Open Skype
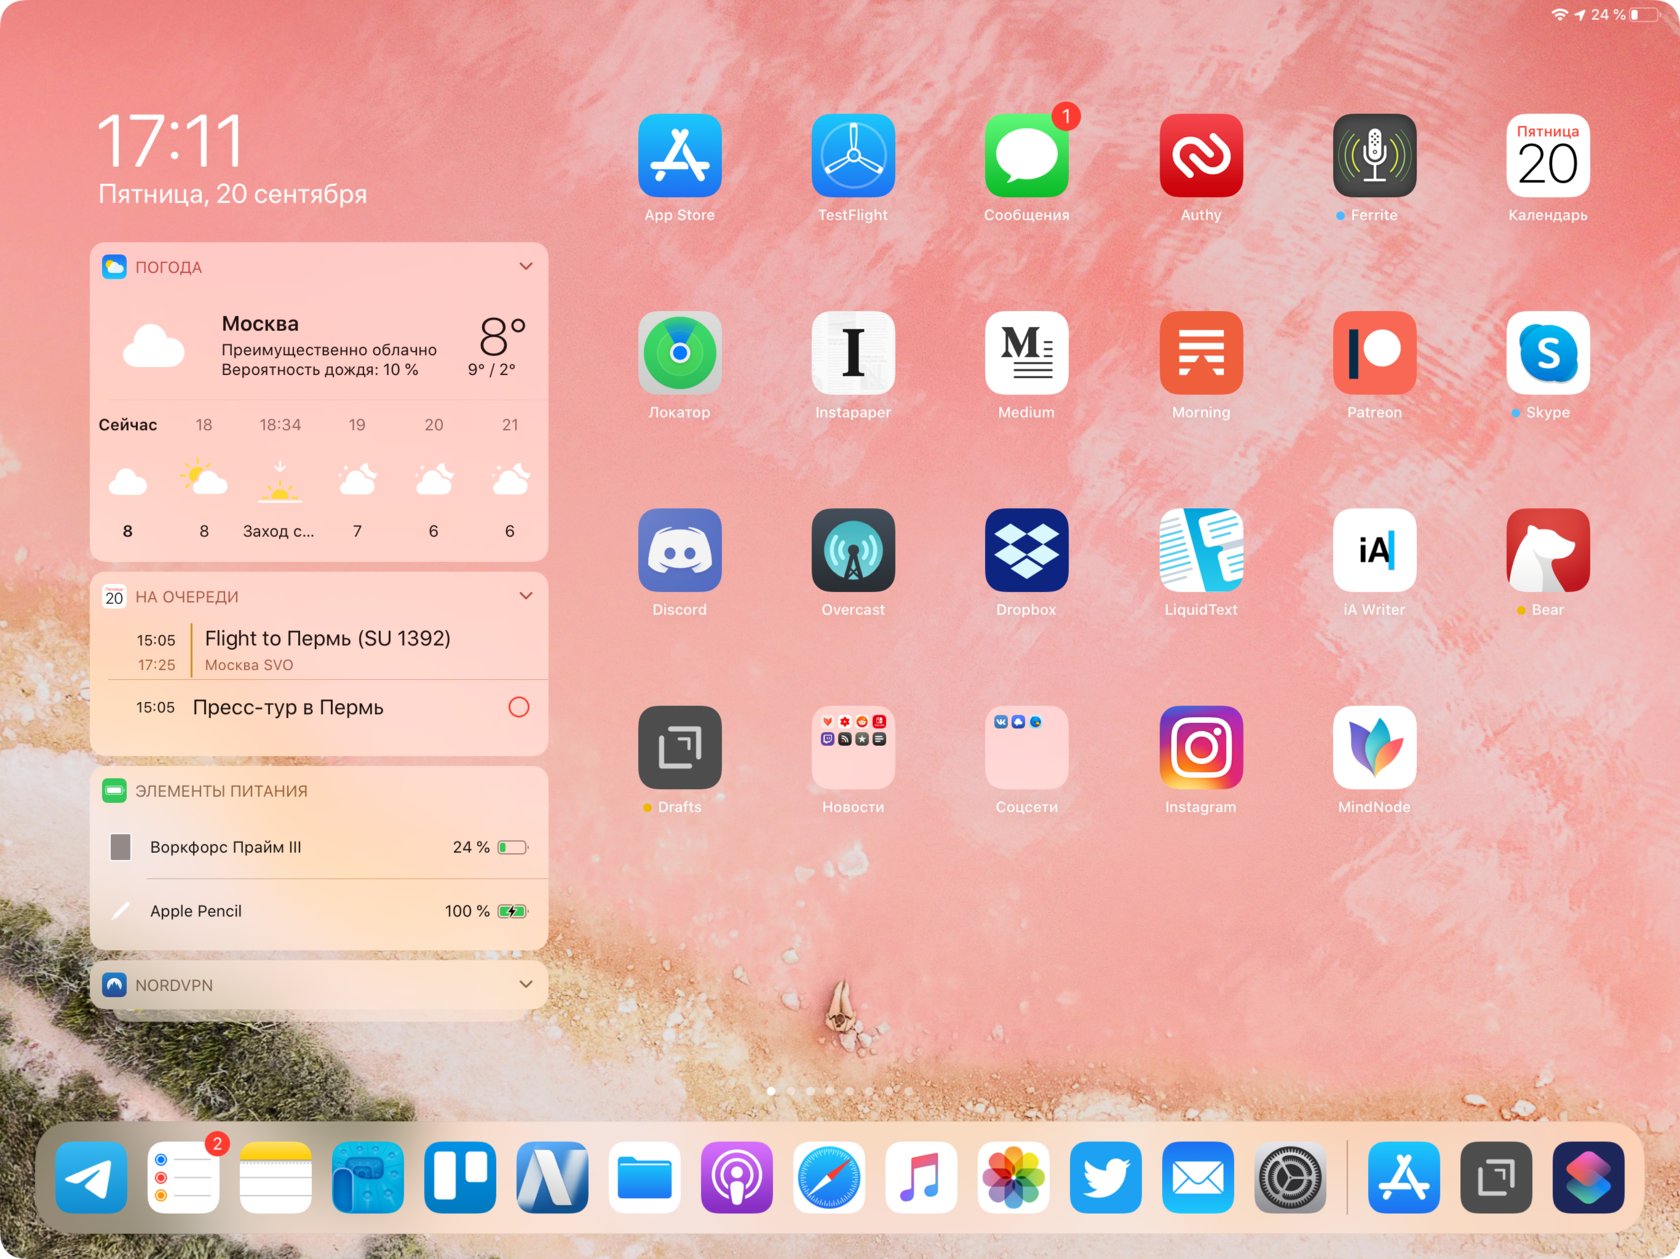The width and height of the screenshot is (1680, 1259). click(x=1548, y=353)
